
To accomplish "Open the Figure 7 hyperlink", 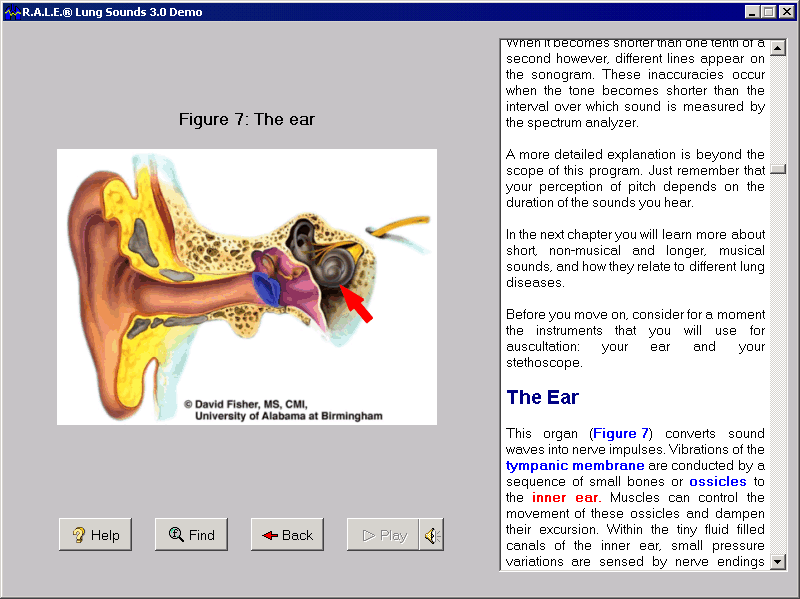I will (619, 433).
